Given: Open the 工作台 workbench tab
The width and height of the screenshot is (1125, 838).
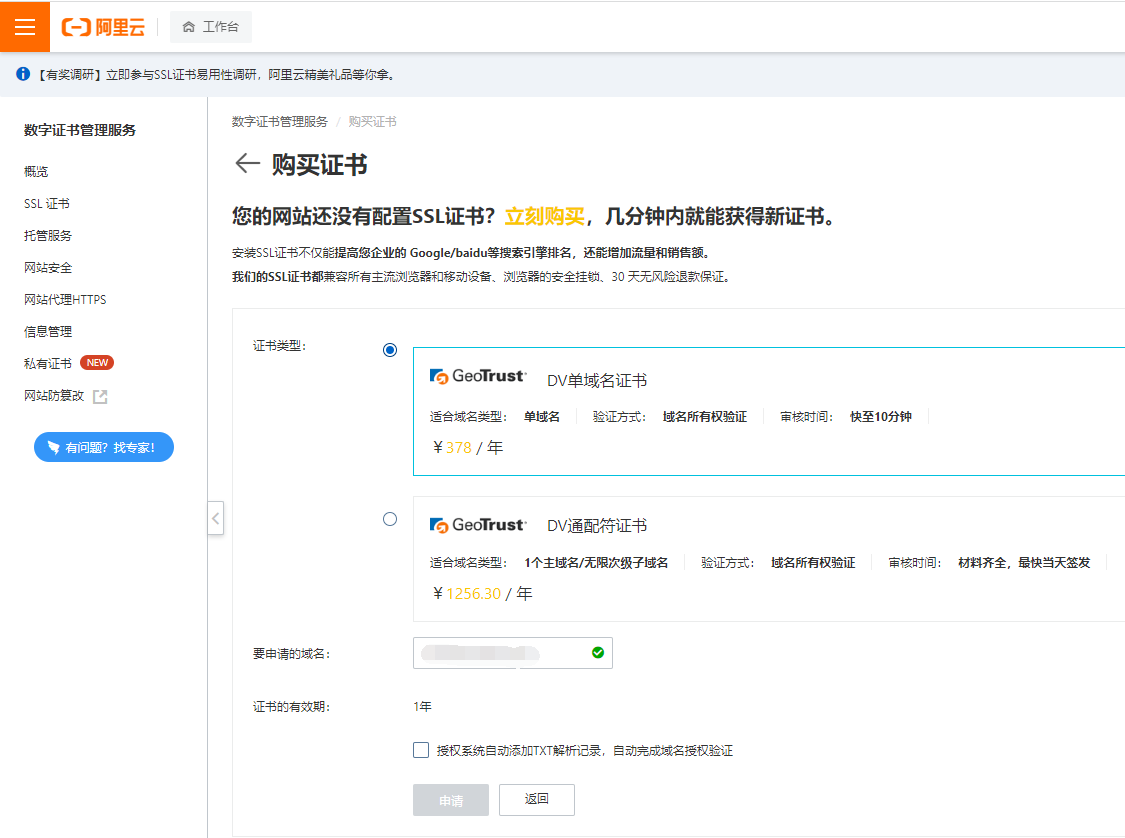Looking at the screenshot, I should coord(211,27).
